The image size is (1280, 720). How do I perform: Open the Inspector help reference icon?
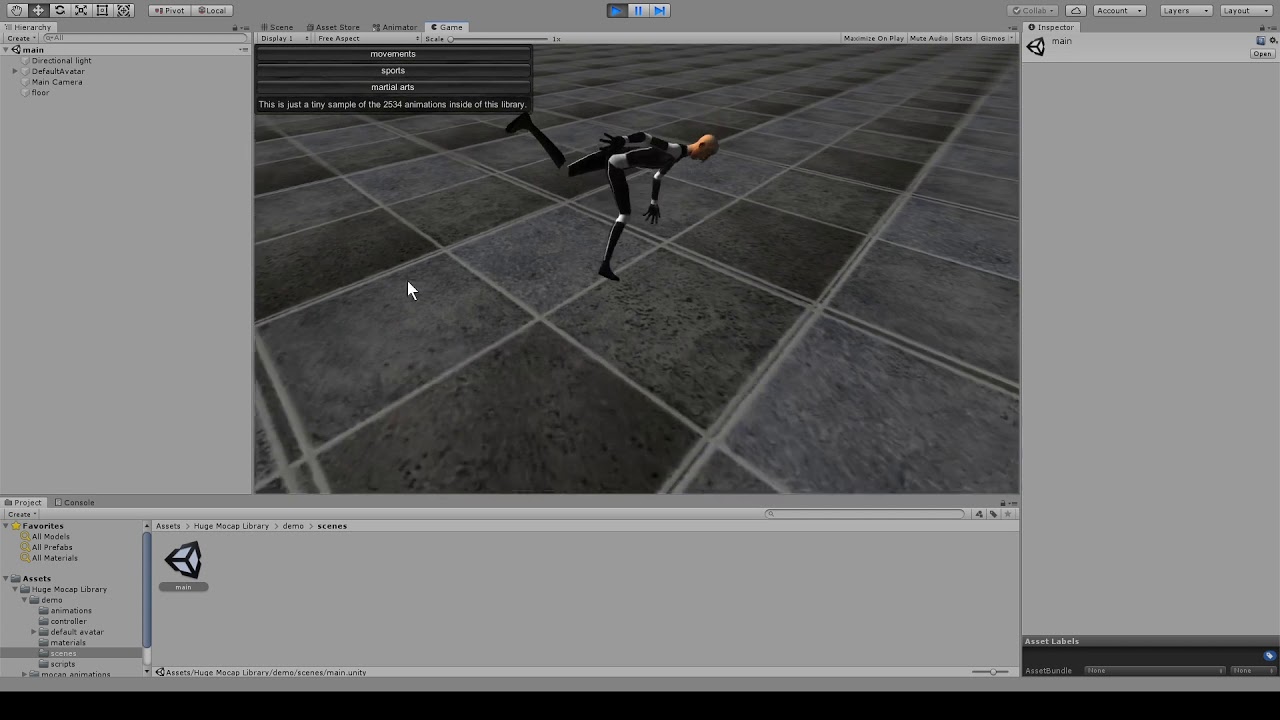pos(1261,40)
